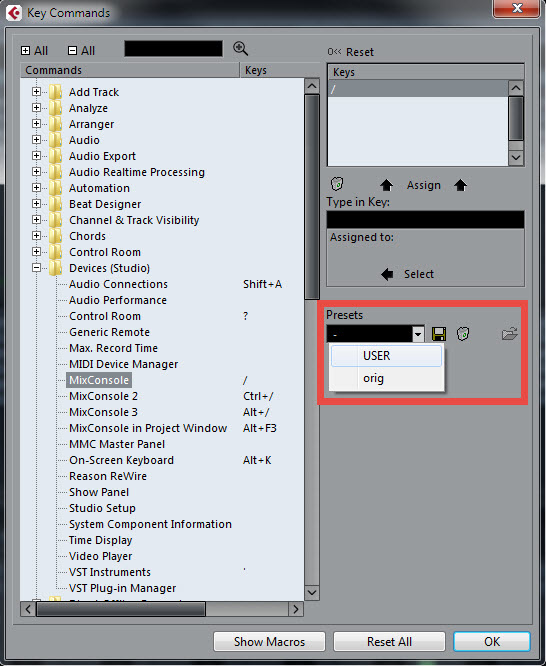Expand the Analyze category
The image size is (546, 666).
click(x=37, y=107)
